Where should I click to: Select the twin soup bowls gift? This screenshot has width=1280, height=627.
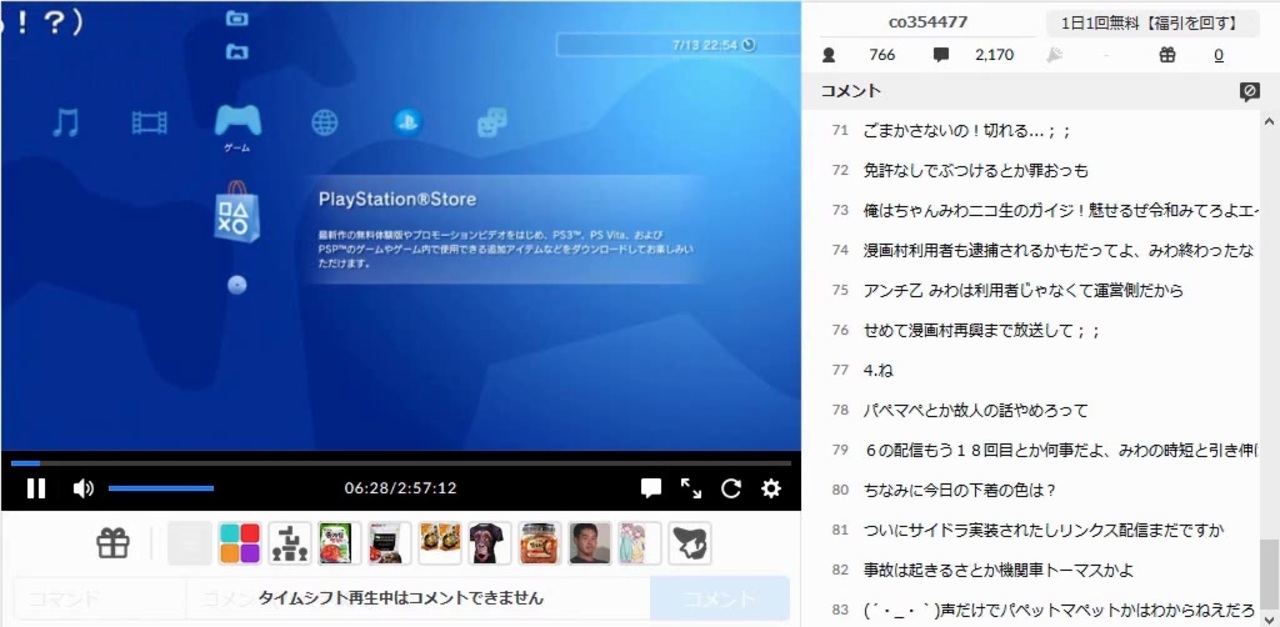pyautogui.click(x=439, y=543)
